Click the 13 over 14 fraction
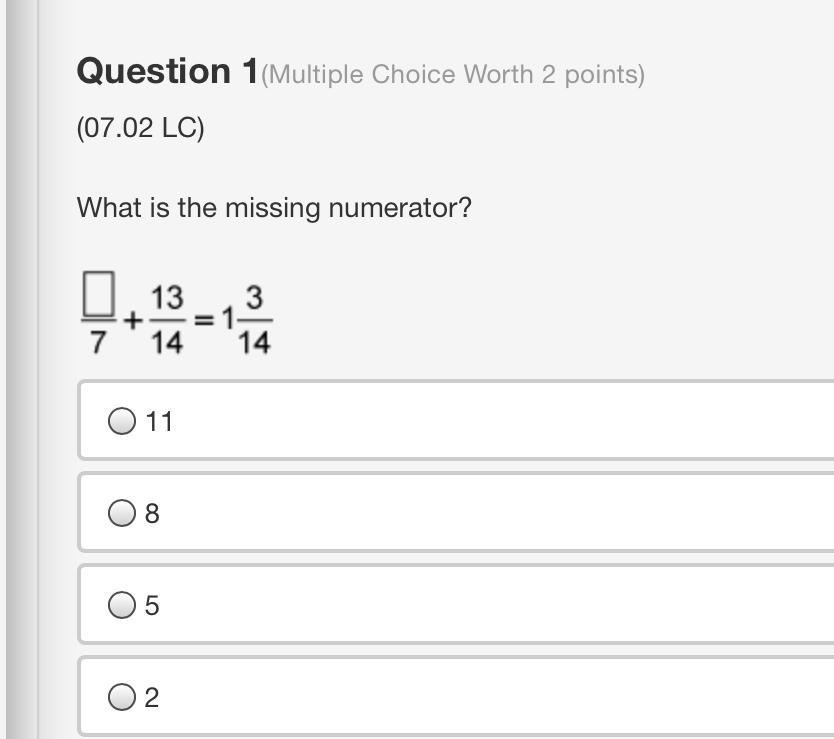 coord(168,320)
